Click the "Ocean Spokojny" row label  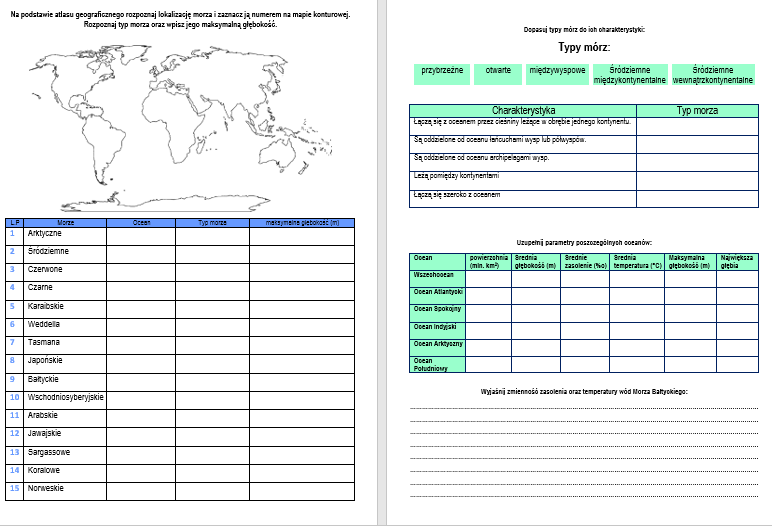[437, 311]
